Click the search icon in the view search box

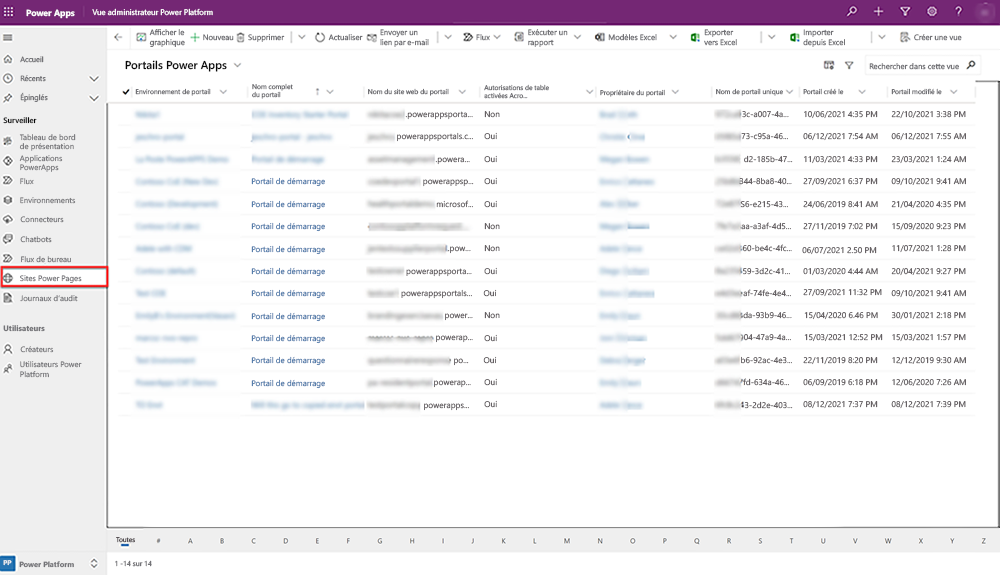(971, 65)
